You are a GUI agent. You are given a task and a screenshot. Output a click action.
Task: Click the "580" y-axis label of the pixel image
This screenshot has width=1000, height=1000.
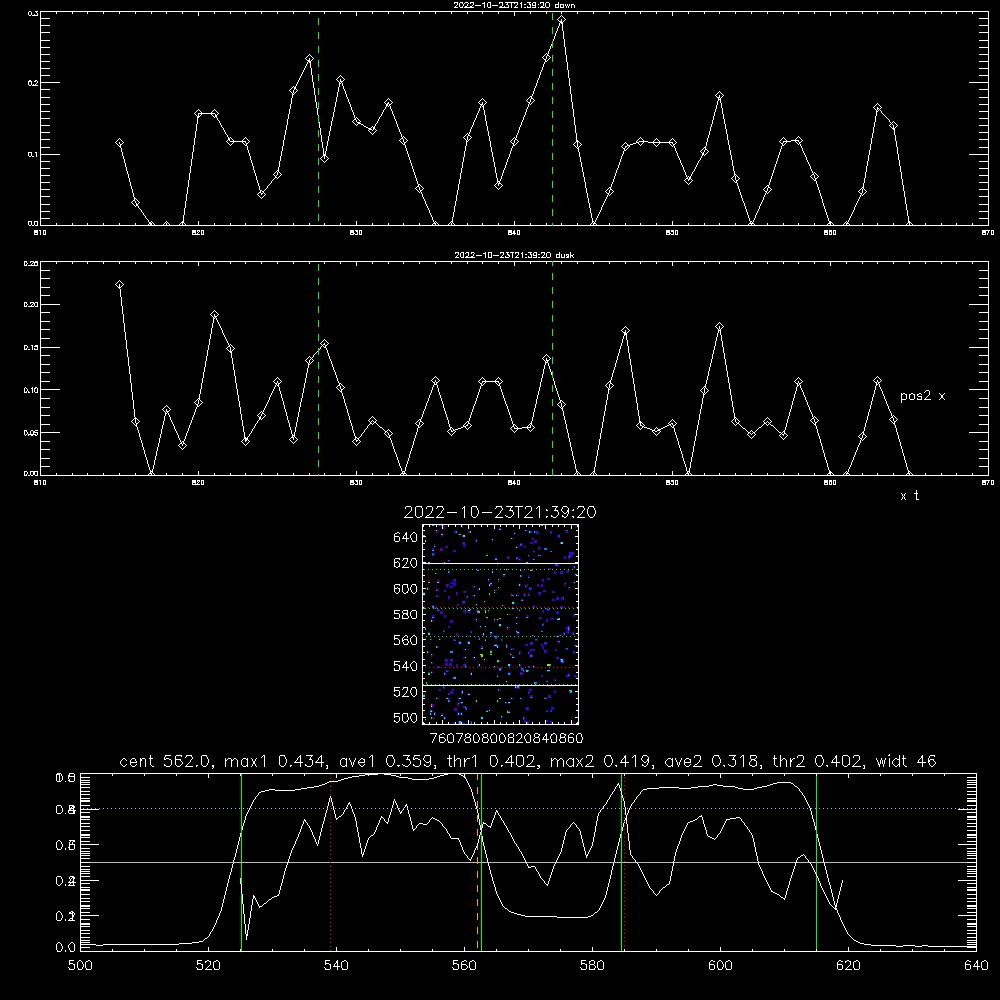click(406, 614)
